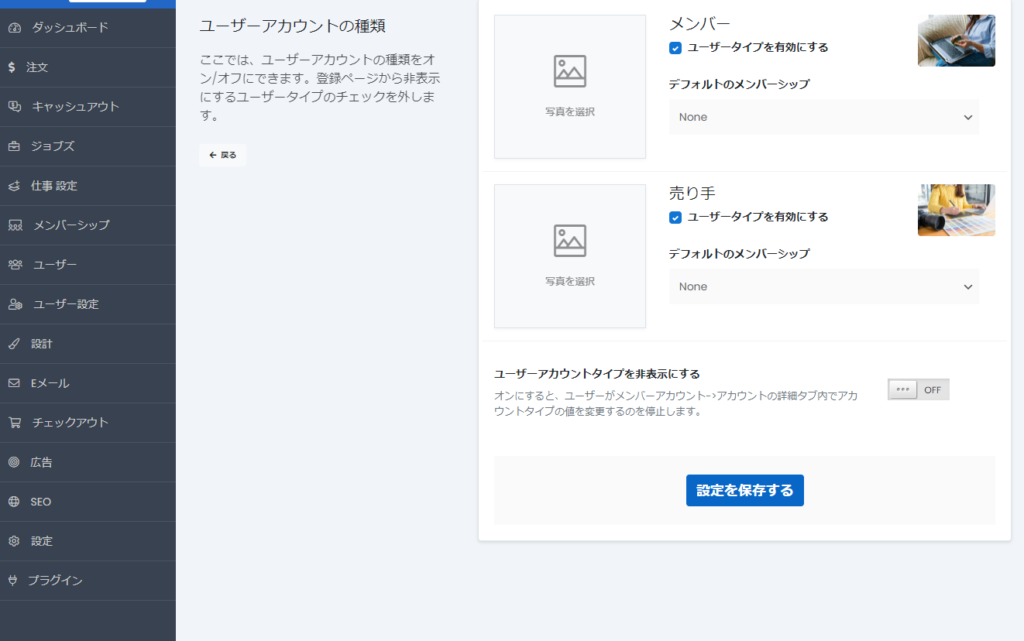Image resolution: width=1024 pixels, height=641 pixels.
Task: Open the キャッシュアウト sidebar section
Action: pyautogui.click(x=75, y=107)
